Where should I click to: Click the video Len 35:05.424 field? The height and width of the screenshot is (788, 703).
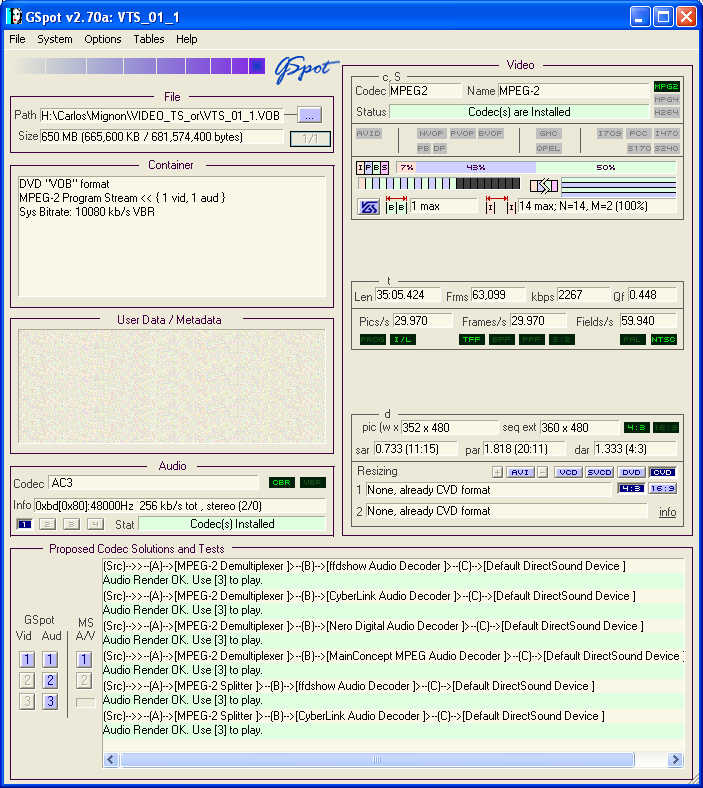(408, 295)
